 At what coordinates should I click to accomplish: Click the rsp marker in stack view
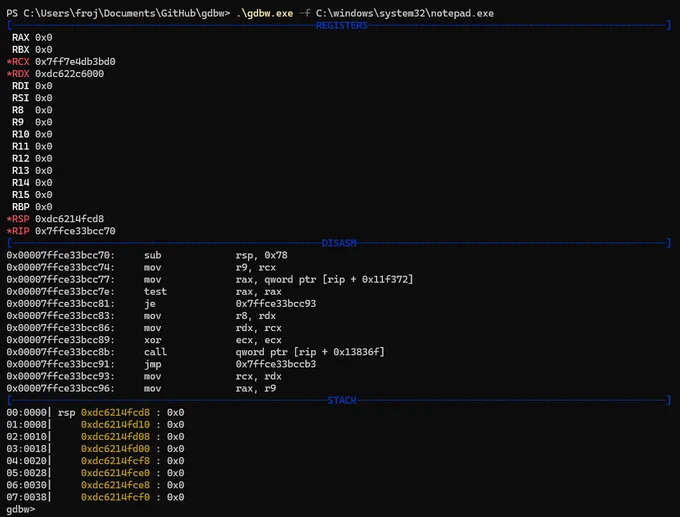[x=66, y=412]
